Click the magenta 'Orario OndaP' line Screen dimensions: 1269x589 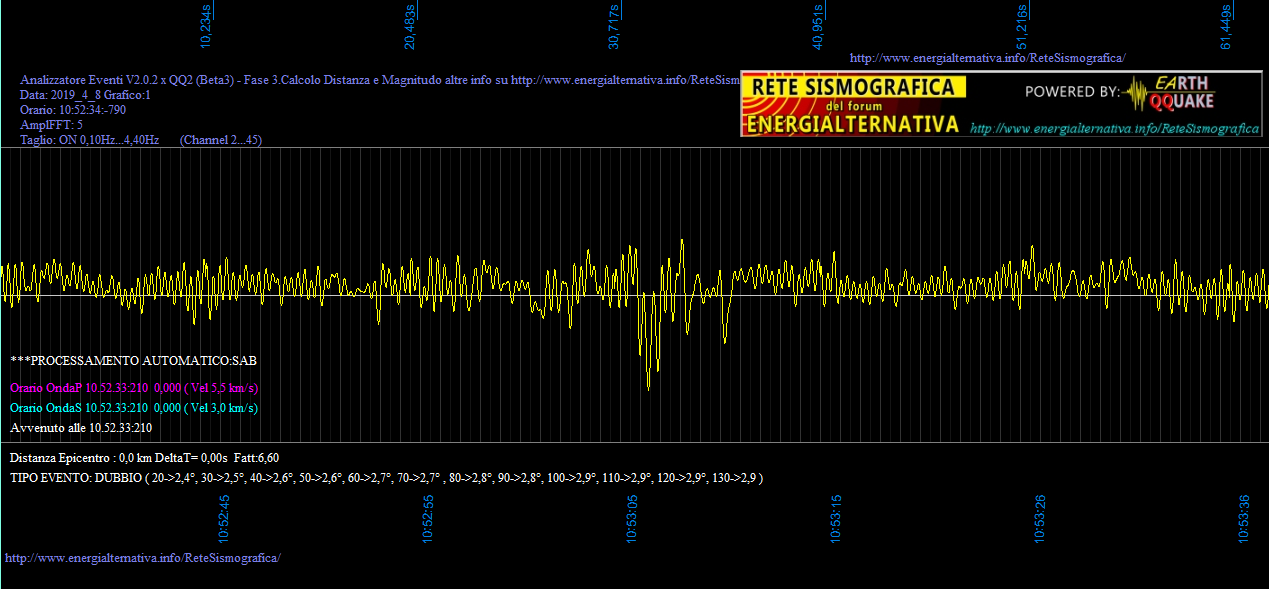(134, 388)
